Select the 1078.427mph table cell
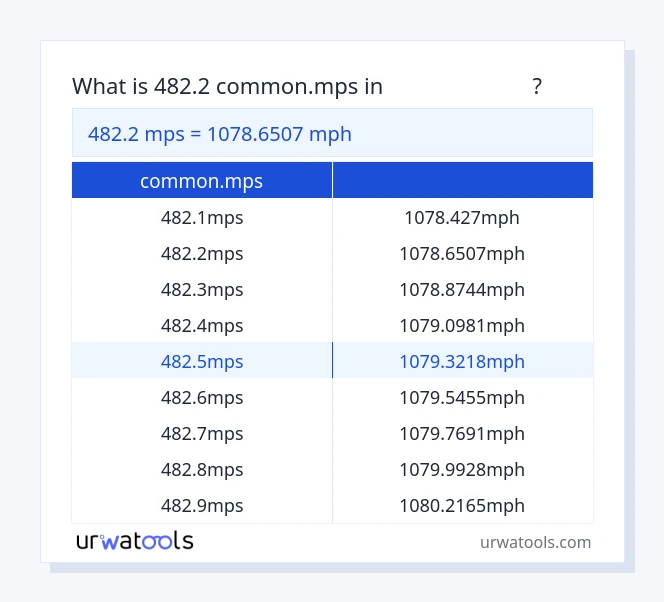 click(462, 217)
